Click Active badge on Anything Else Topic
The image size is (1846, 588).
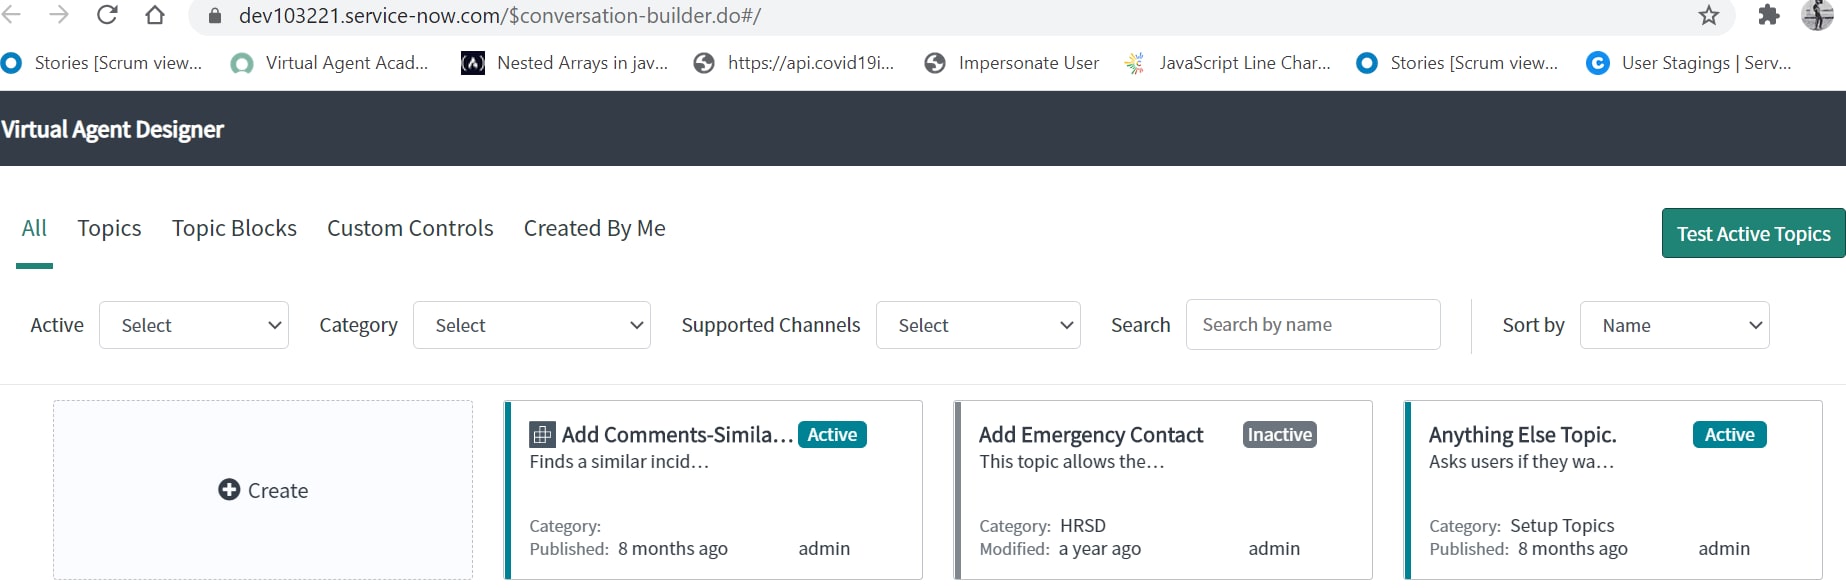[1730, 434]
